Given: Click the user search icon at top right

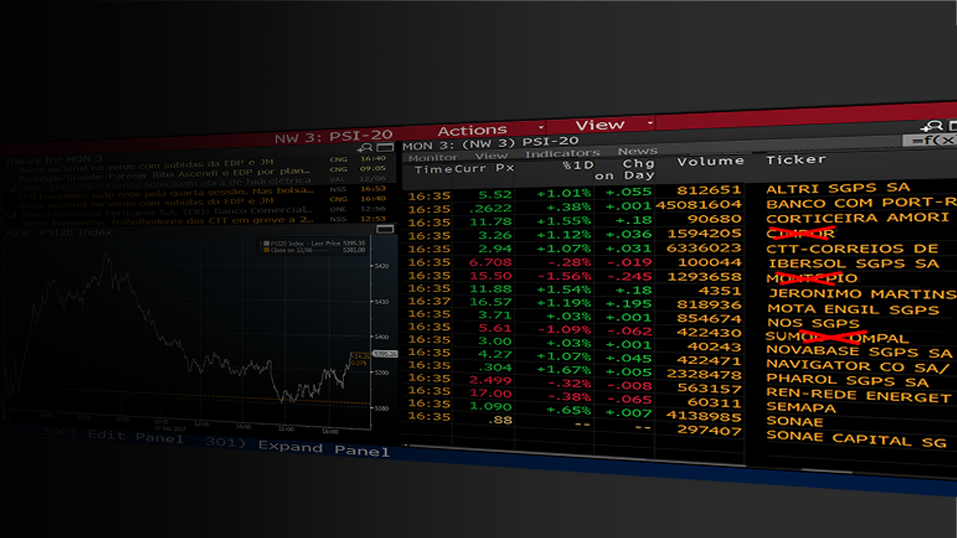Looking at the screenshot, I should coord(930,126).
